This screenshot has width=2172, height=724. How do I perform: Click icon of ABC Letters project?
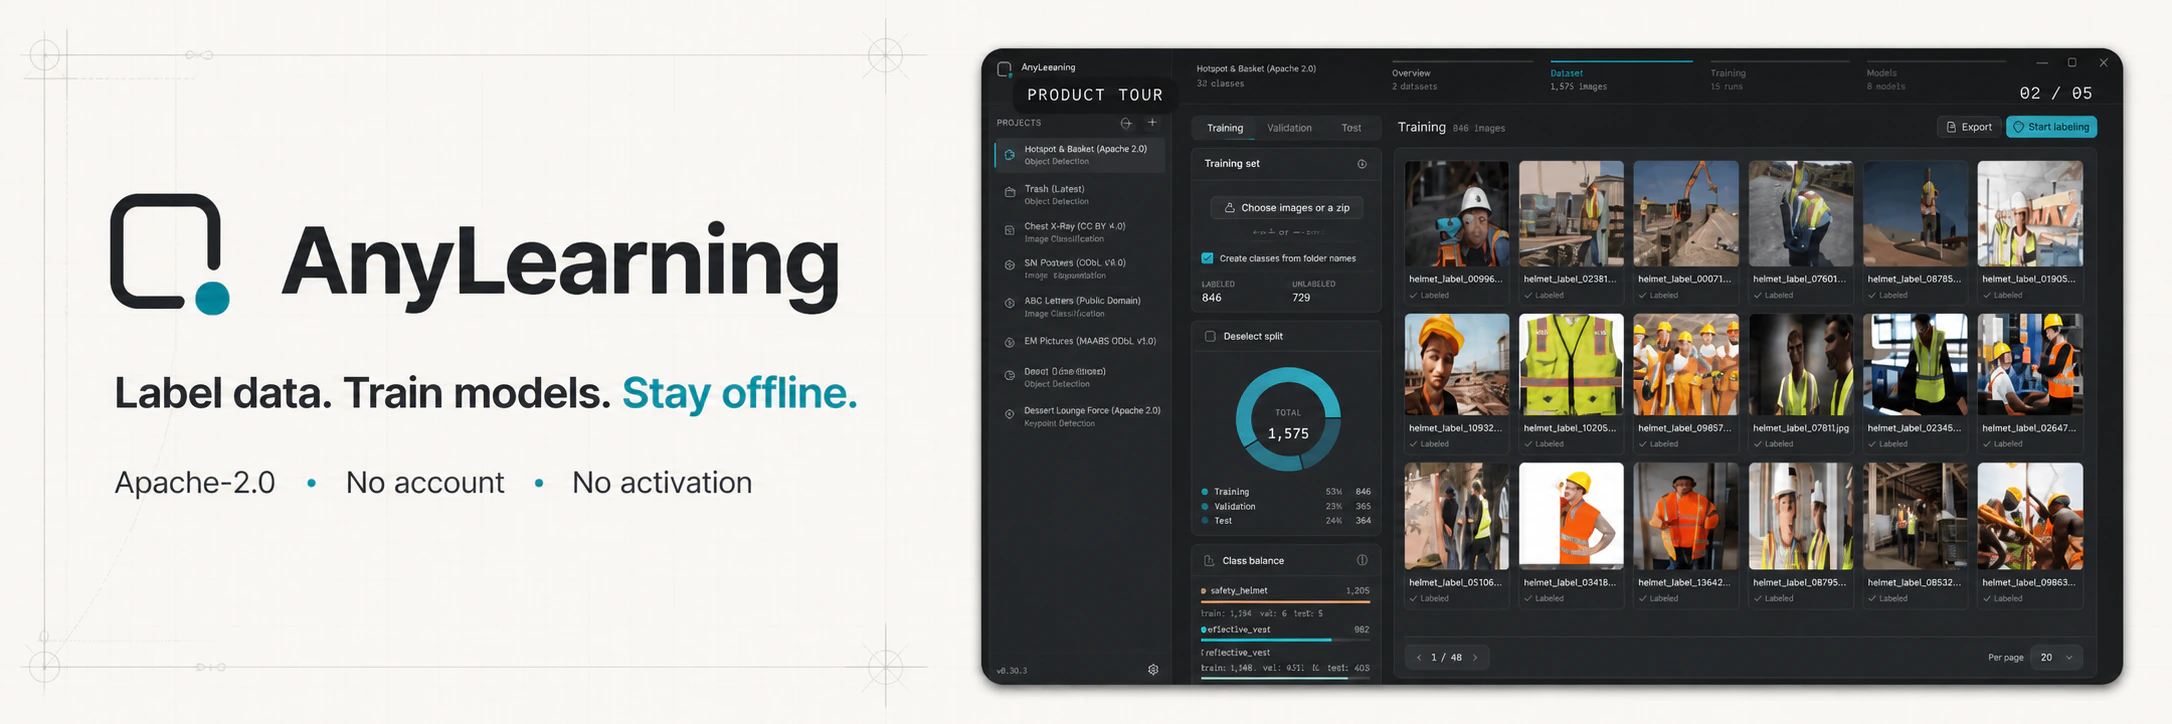1009,303
